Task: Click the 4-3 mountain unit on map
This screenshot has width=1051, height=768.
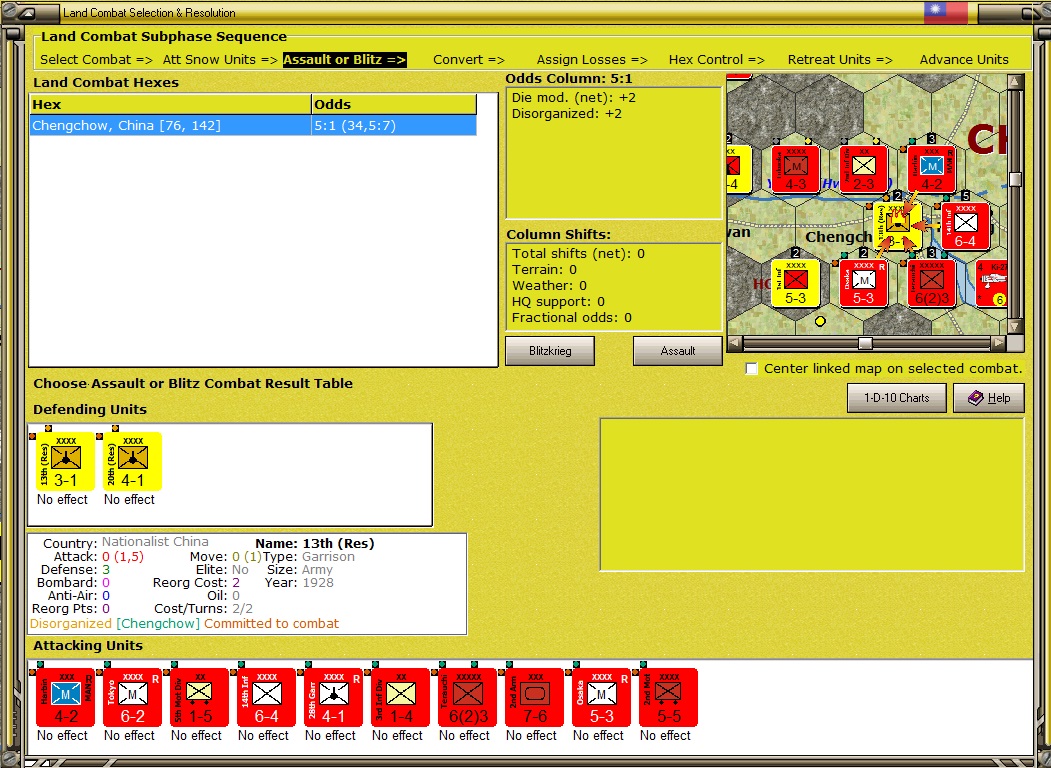Action: (795, 170)
